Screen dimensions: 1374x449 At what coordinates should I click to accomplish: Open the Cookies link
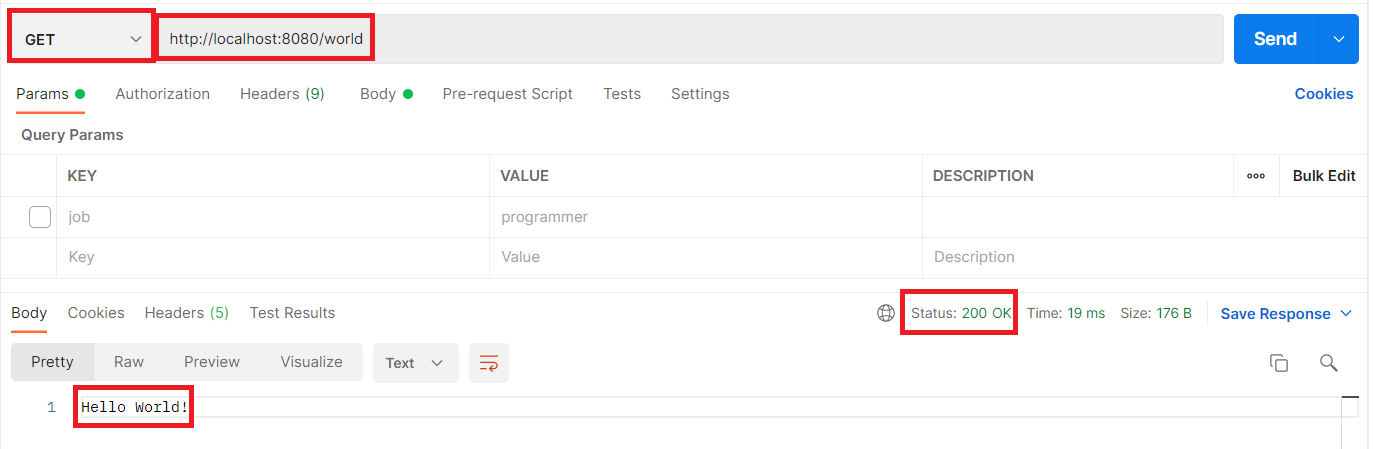[1323, 94]
